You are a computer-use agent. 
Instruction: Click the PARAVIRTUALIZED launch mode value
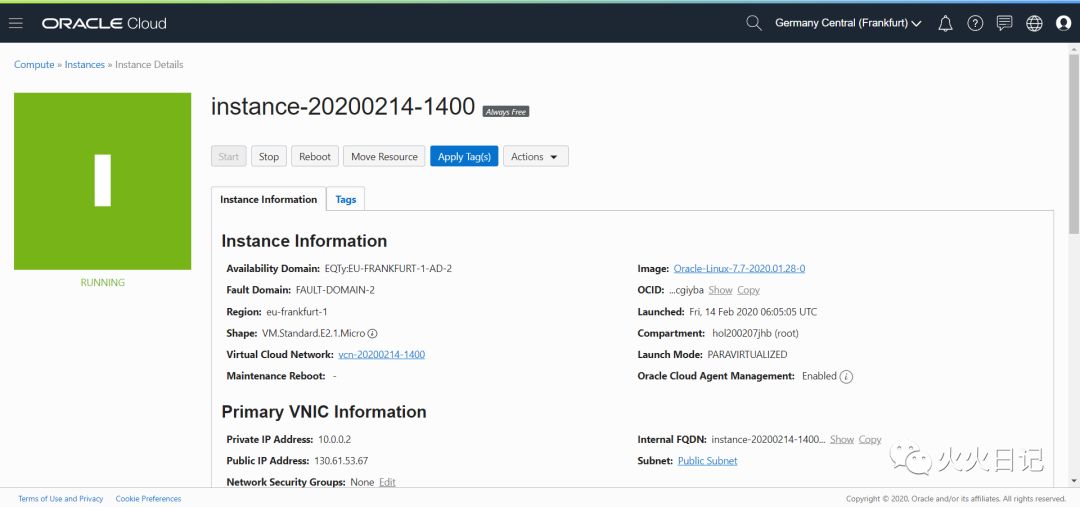(x=747, y=355)
